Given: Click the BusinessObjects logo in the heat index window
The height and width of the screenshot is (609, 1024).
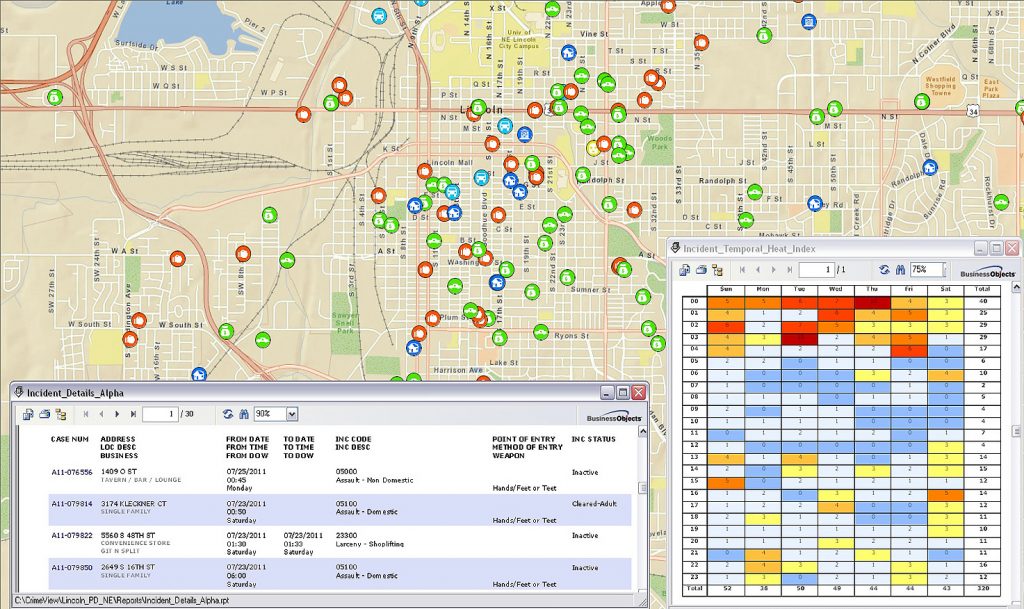Looking at the screenshot, I should 986,273.
